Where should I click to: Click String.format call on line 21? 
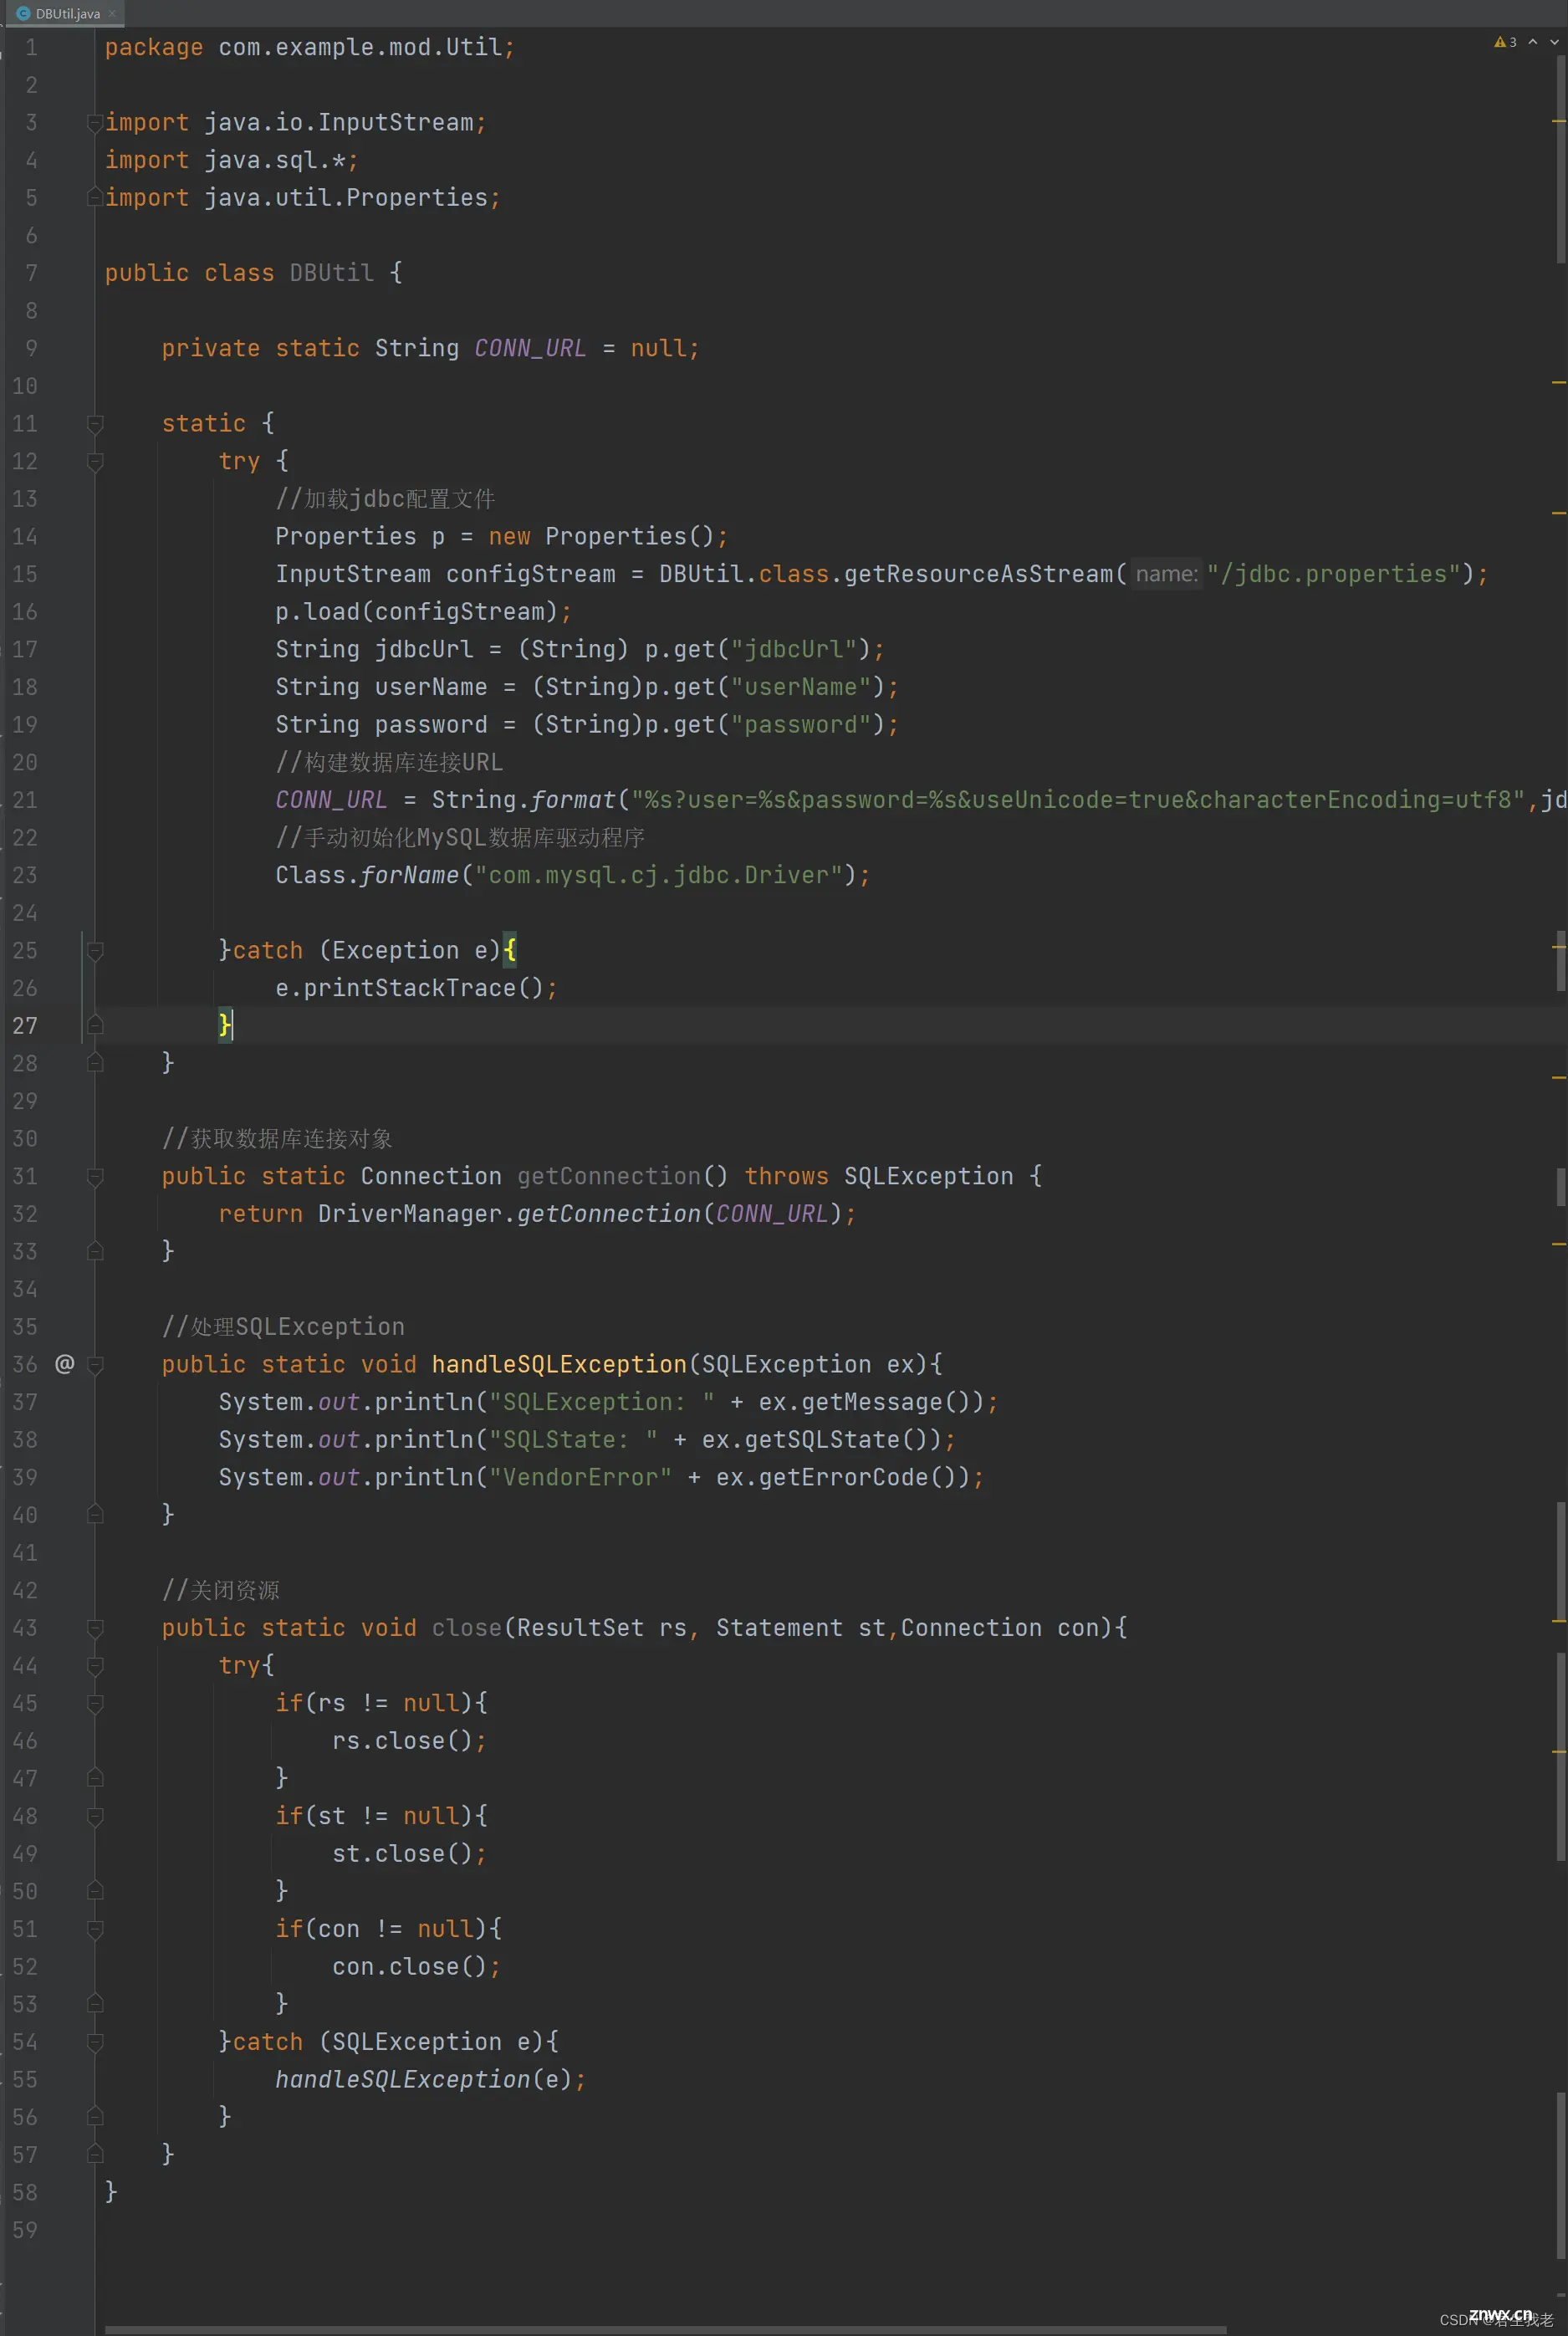pos(524,800)
